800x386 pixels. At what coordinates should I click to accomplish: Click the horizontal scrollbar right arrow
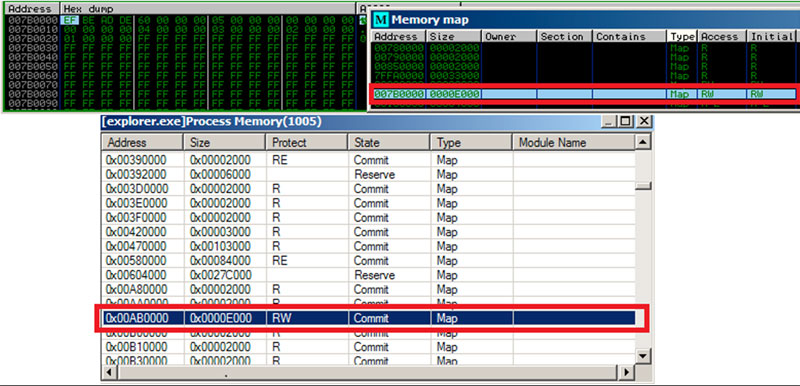627,372
